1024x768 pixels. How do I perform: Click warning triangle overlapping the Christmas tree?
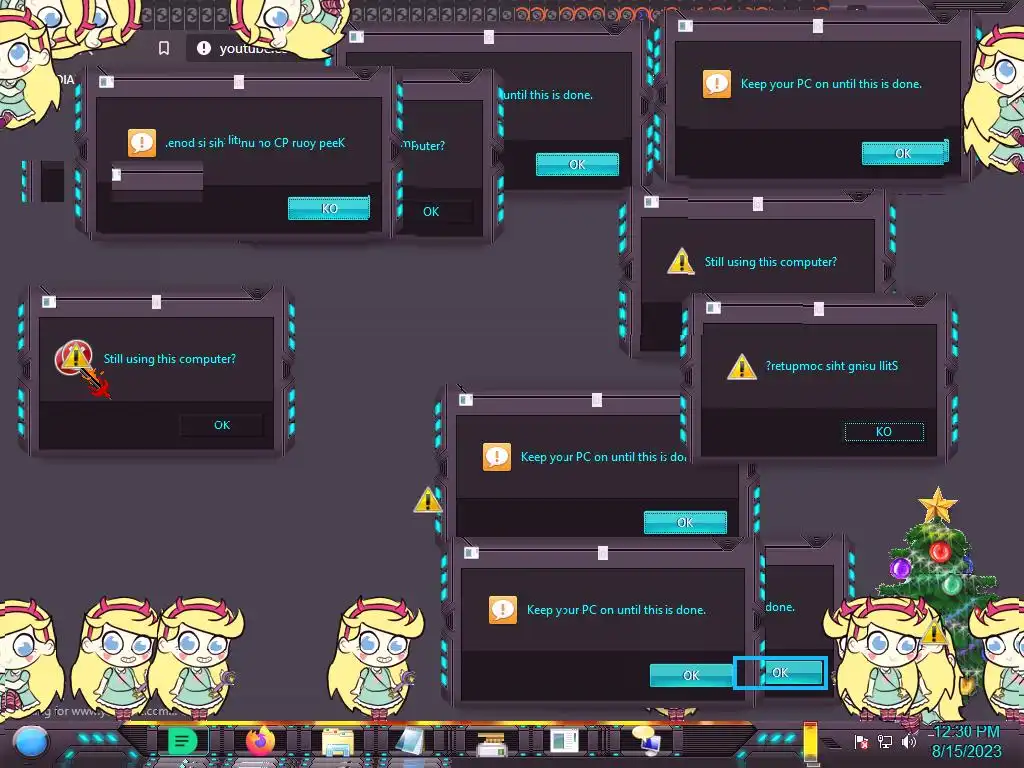tap(934, 632)
